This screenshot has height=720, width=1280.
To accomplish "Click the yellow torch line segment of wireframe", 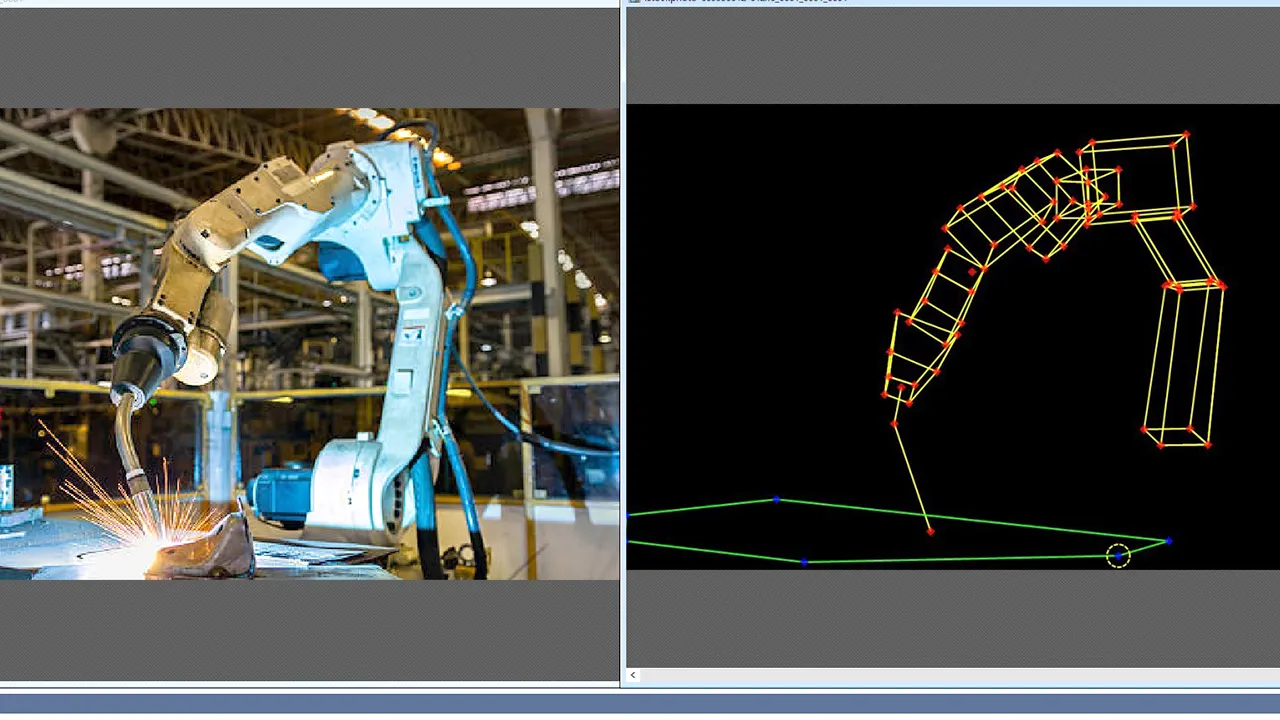I will 912,478.
